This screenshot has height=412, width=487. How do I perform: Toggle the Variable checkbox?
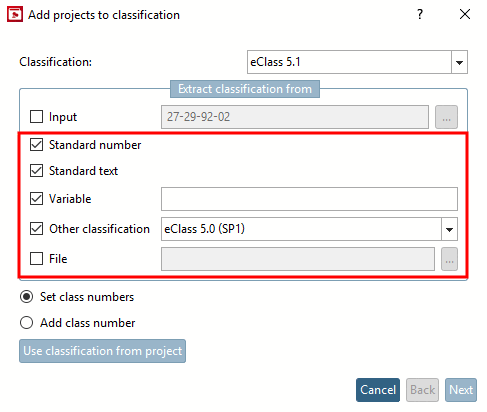(x=36, y=199)
